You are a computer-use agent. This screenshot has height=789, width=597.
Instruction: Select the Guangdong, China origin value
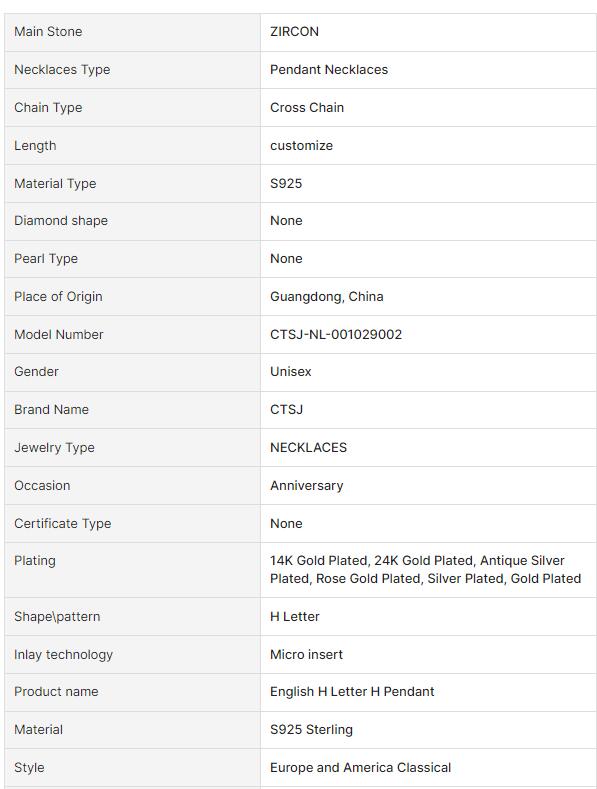coord(327,297)
